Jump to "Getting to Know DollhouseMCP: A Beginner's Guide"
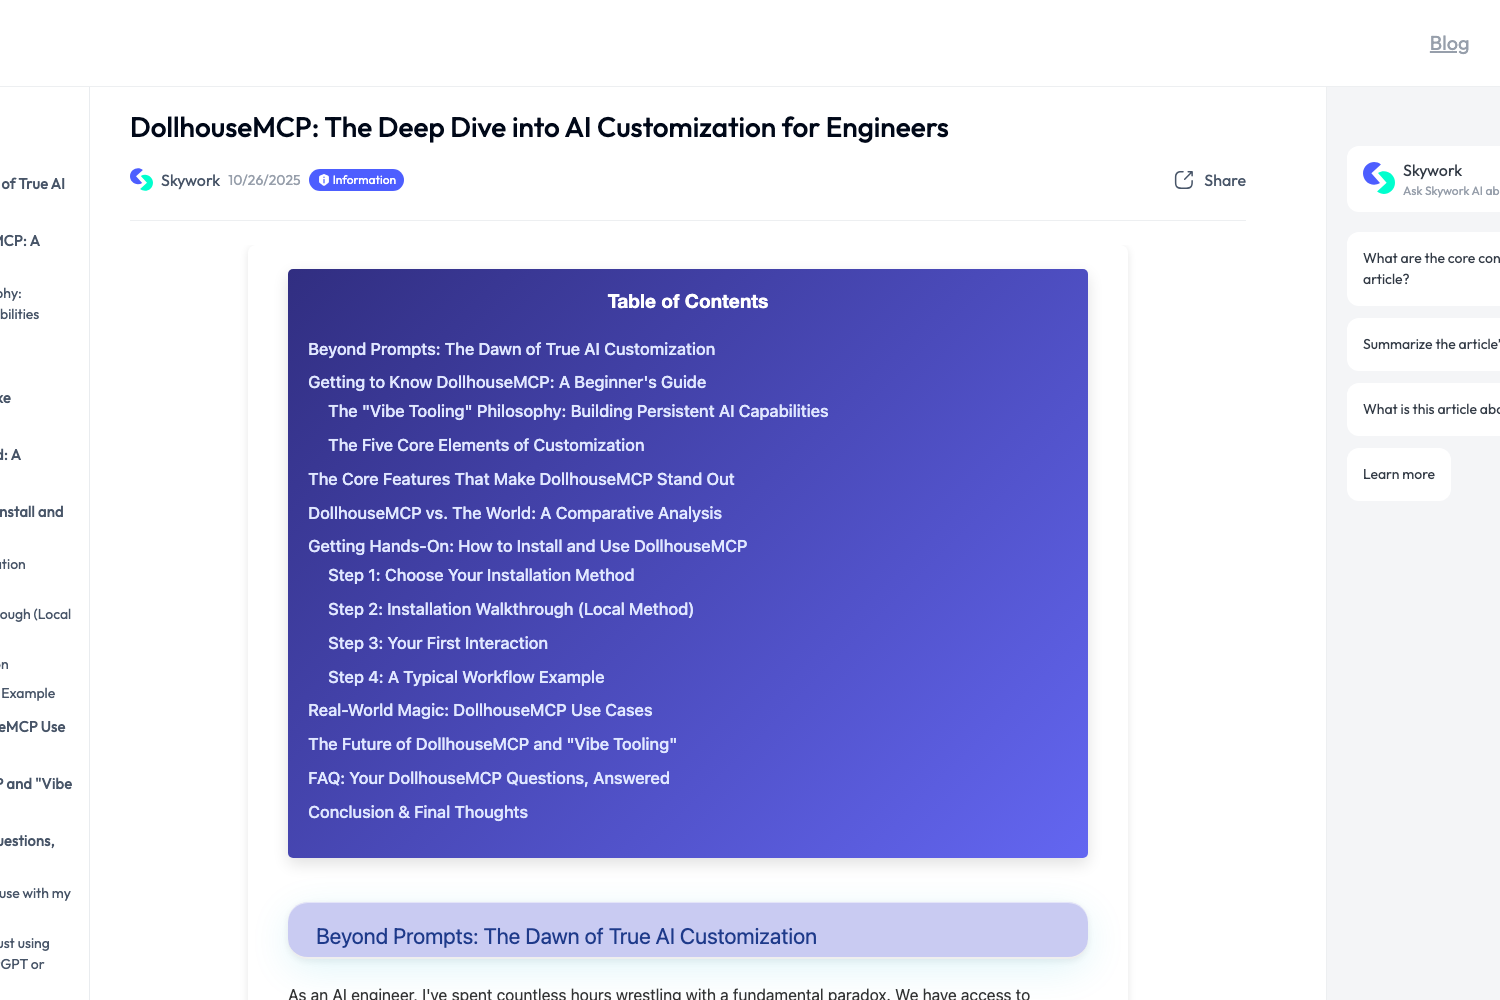This screenshot has height=1000, width=1500. tap(506, 382)
